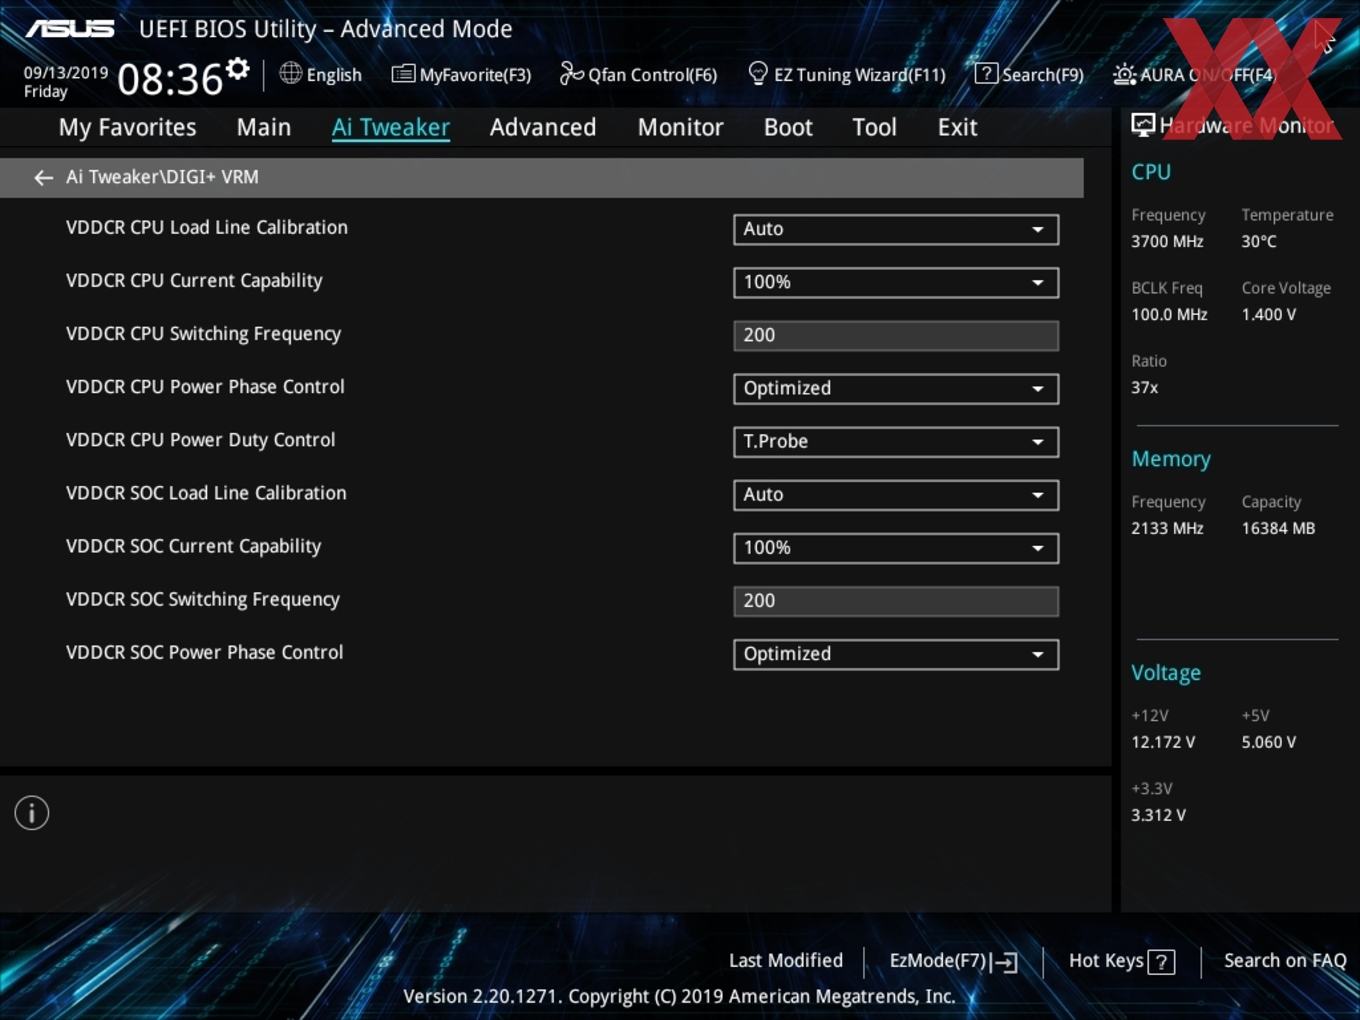Expand VDDCR CPU Load Line Calibration dropdown

[x=896, y=229]
